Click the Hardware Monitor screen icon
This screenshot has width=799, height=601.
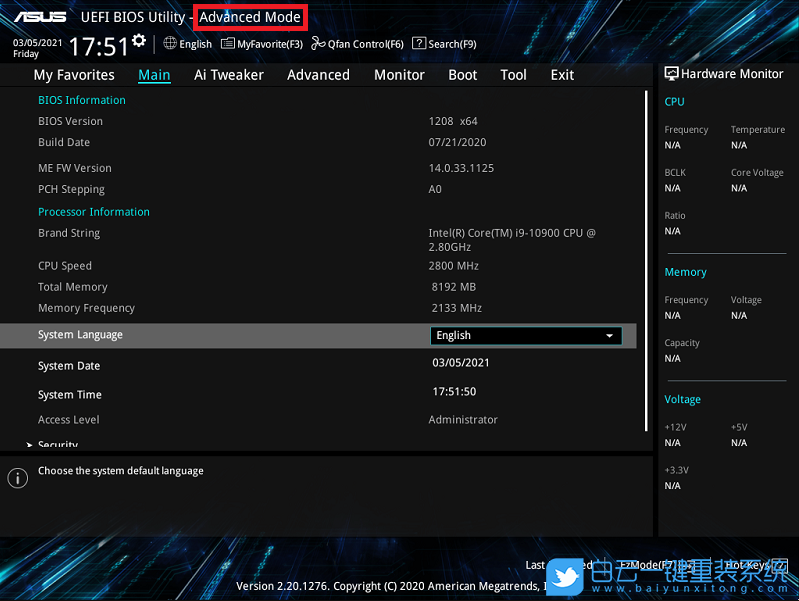pyautogui.click(x=671, y=74)
